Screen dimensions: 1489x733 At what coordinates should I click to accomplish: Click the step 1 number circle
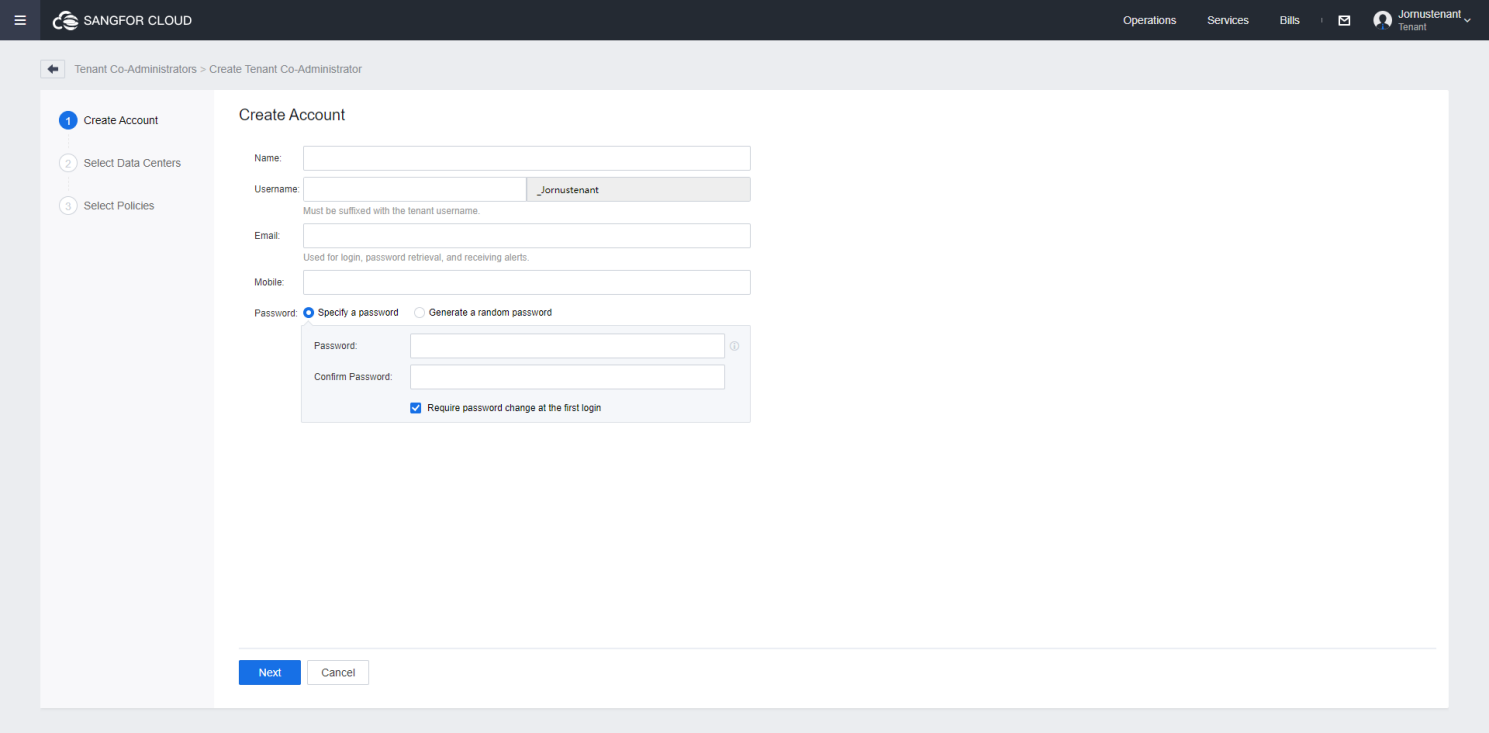68,120
